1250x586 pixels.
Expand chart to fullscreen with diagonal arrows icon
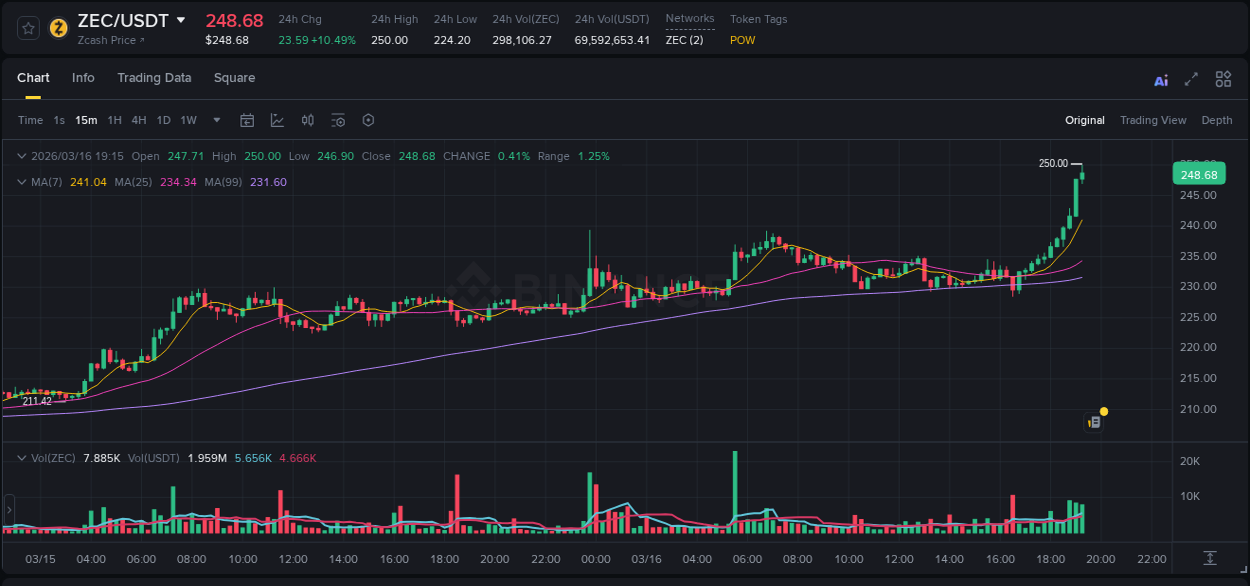[1190, 78]
